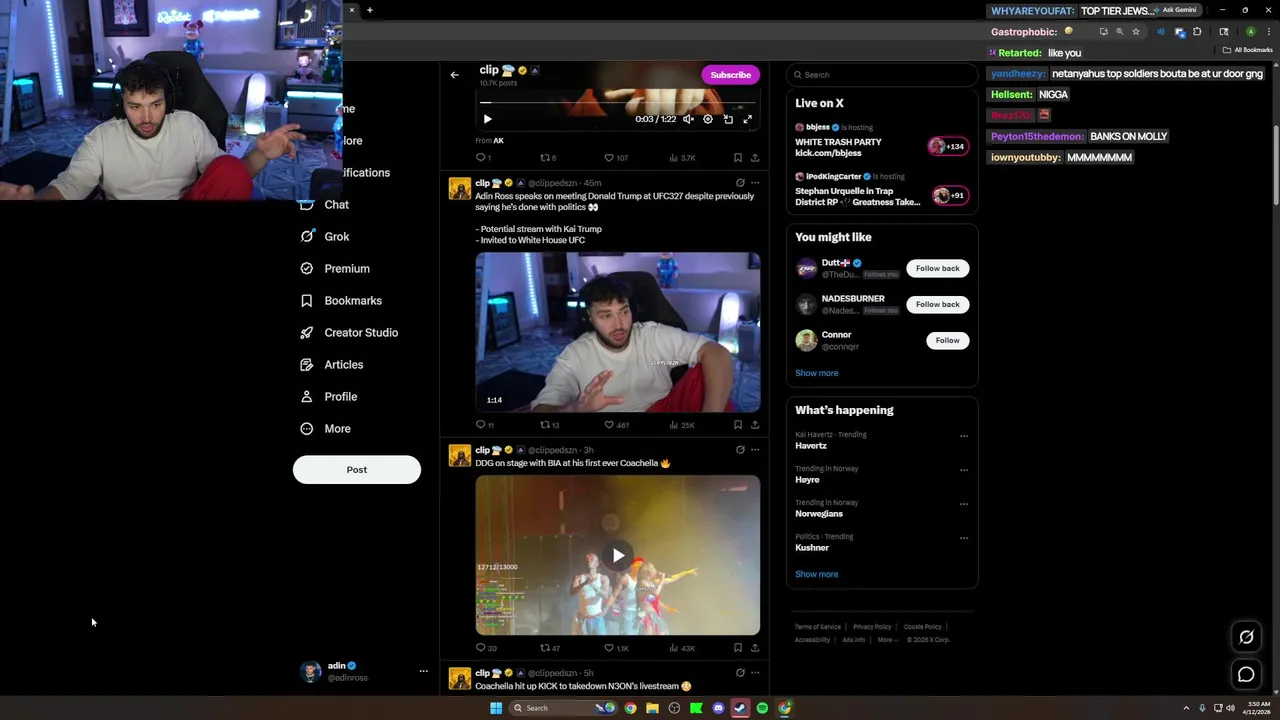Open Discord from the taskbar
Screen dimensions: 1280x720
(x=718, y=708)
